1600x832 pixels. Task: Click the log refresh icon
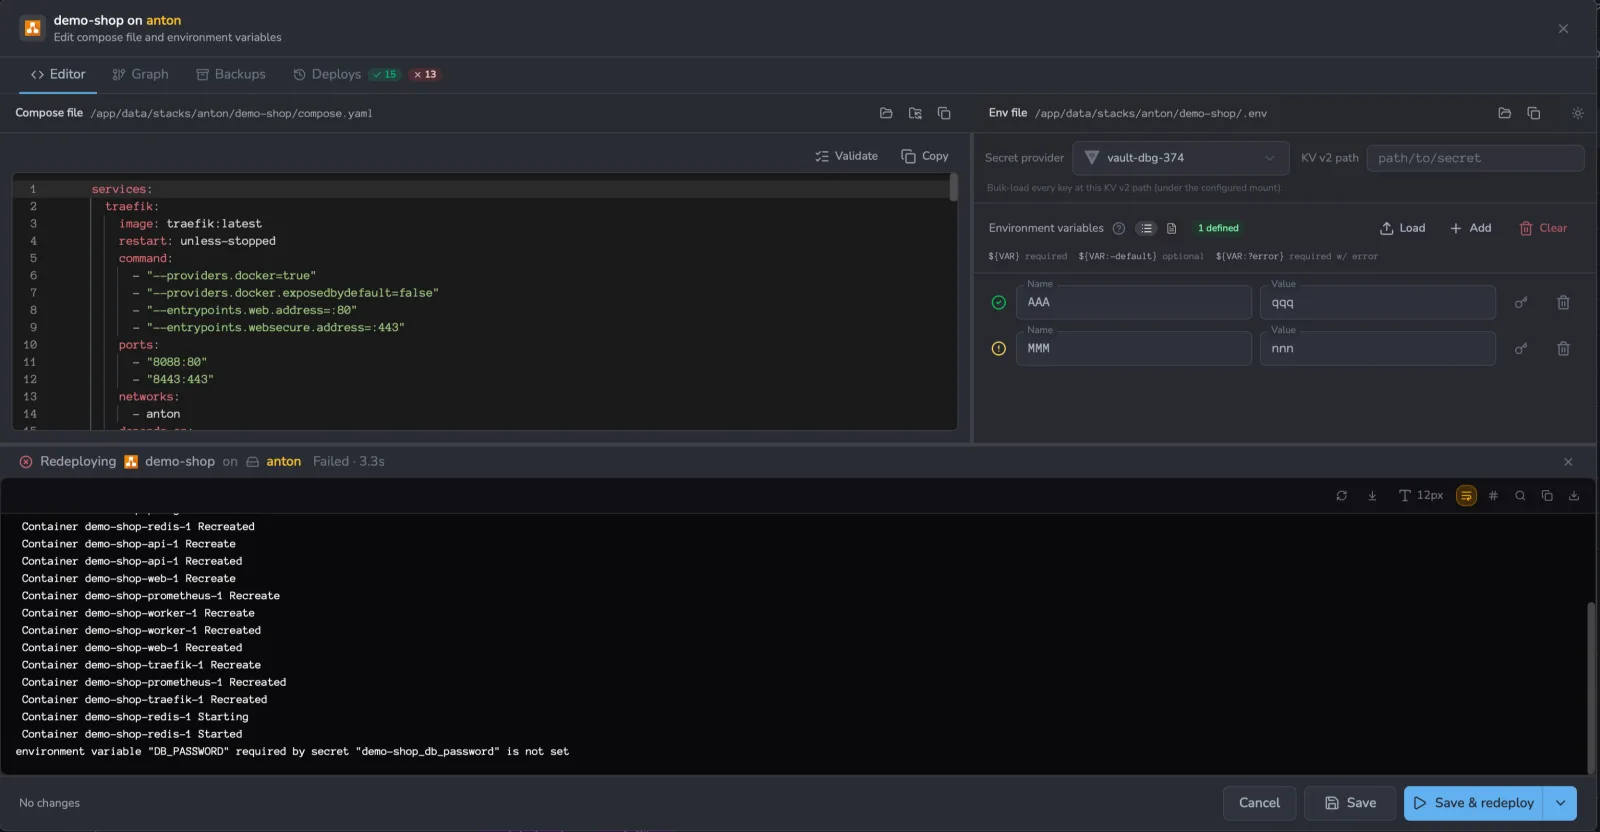coord(1342,495)
